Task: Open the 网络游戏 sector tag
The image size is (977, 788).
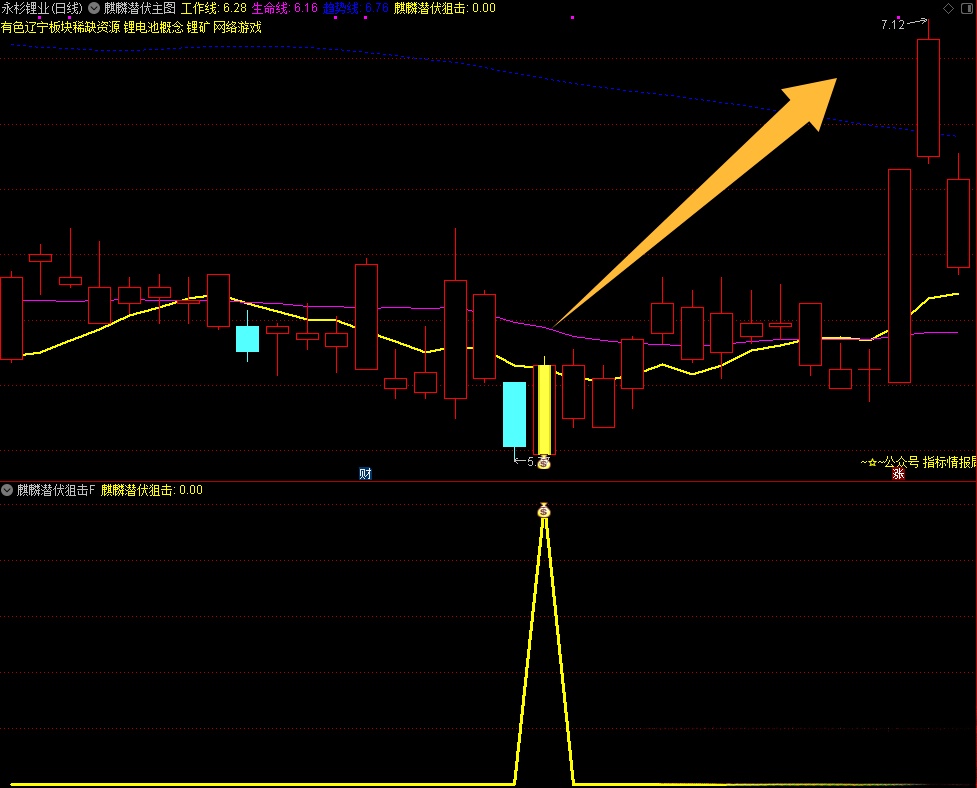Action: tap(238, 27)
